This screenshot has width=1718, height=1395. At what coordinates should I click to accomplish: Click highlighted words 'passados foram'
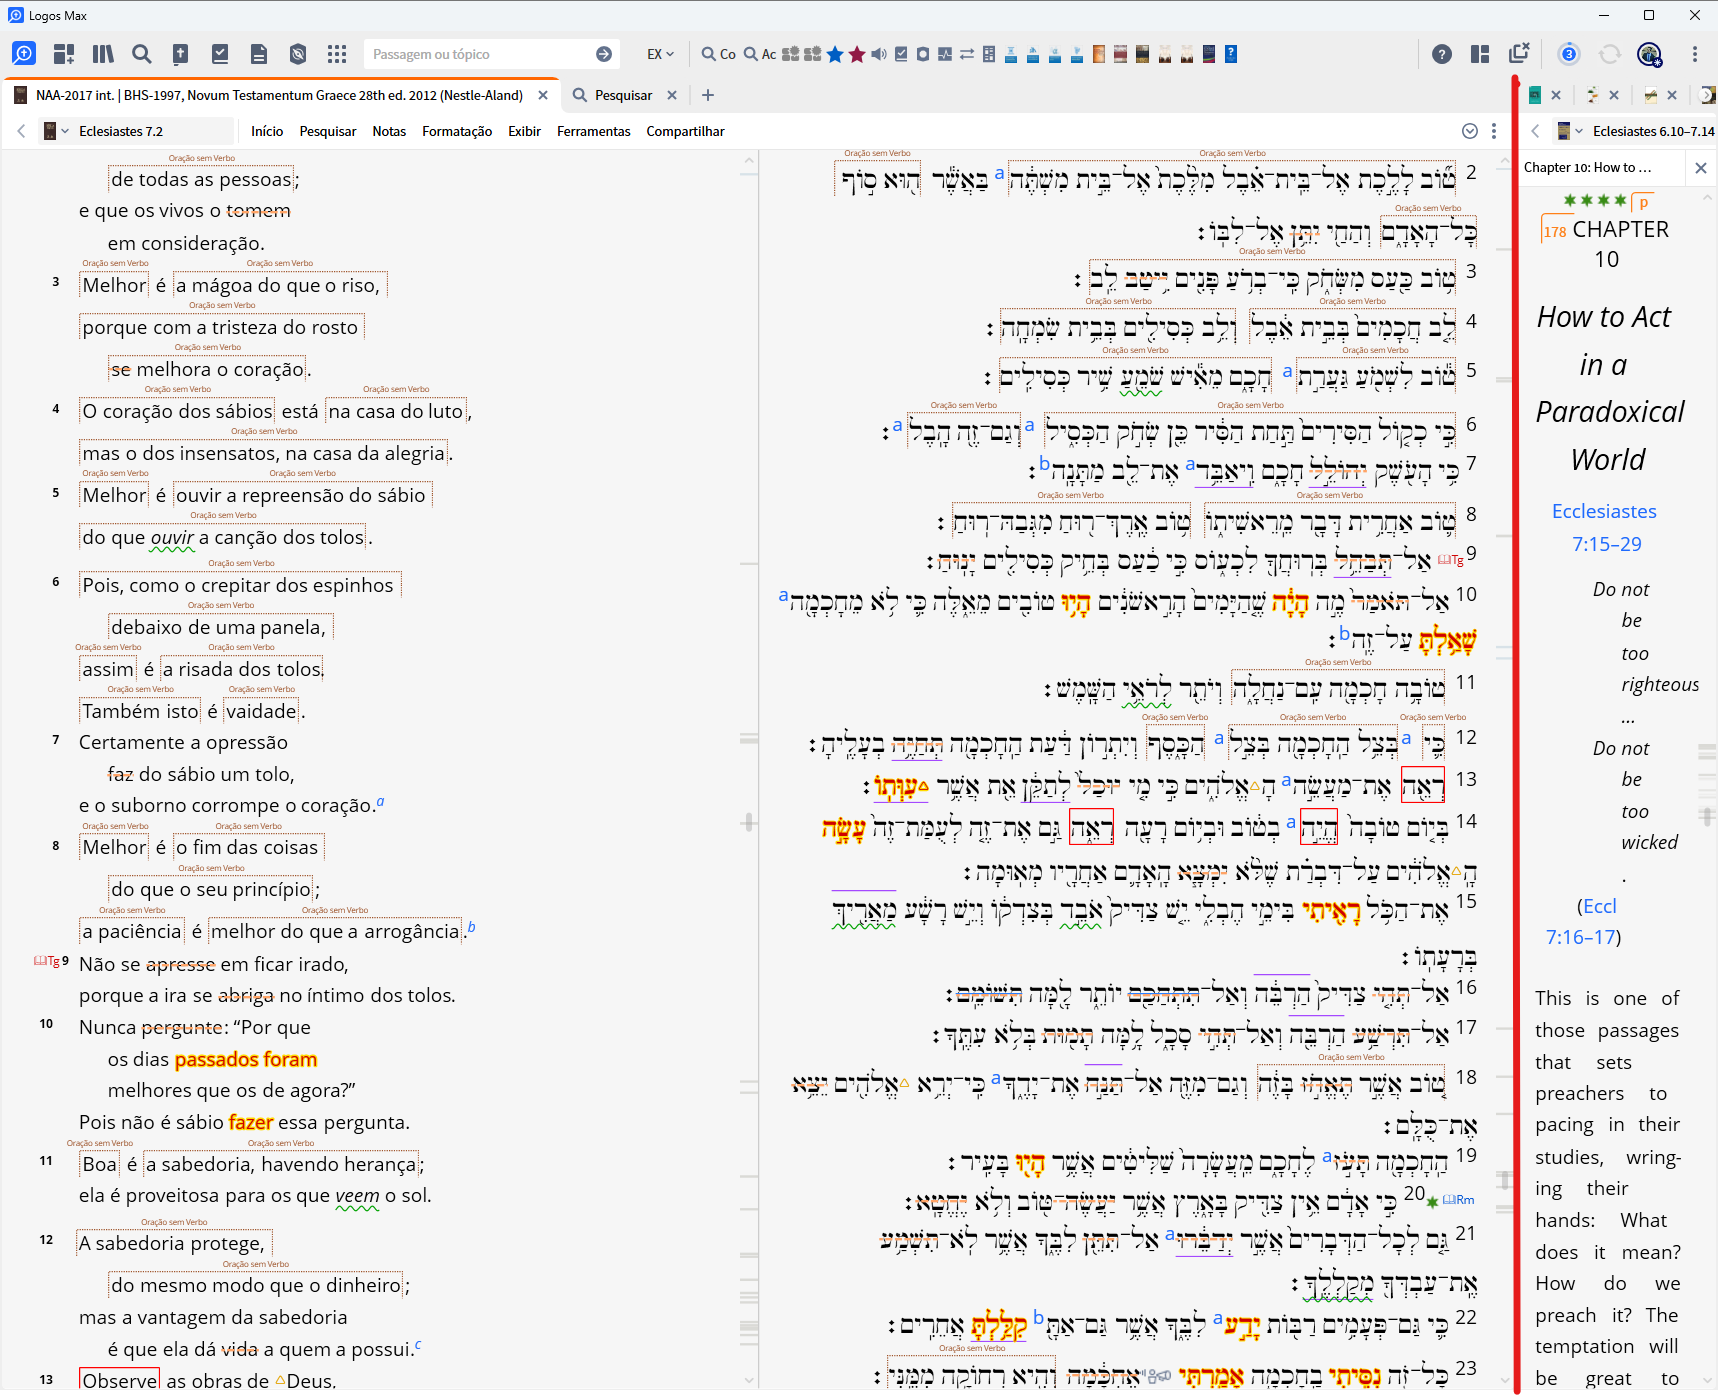coord(246,1059)
